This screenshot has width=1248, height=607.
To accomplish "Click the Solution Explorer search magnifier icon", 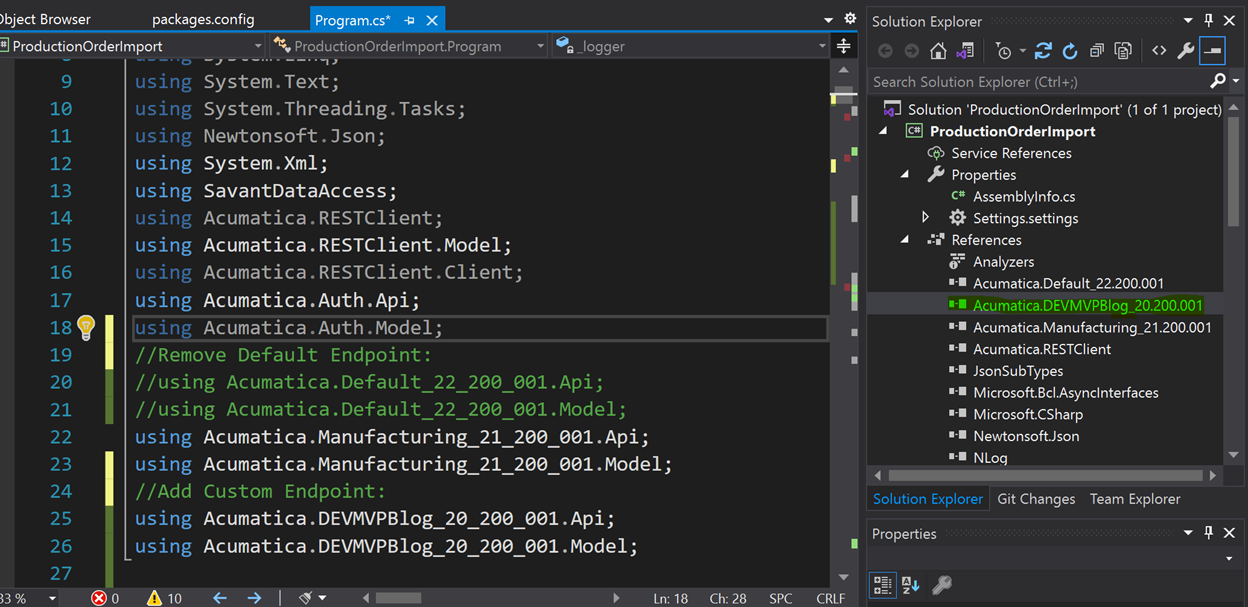I will tap(1217, 81).
